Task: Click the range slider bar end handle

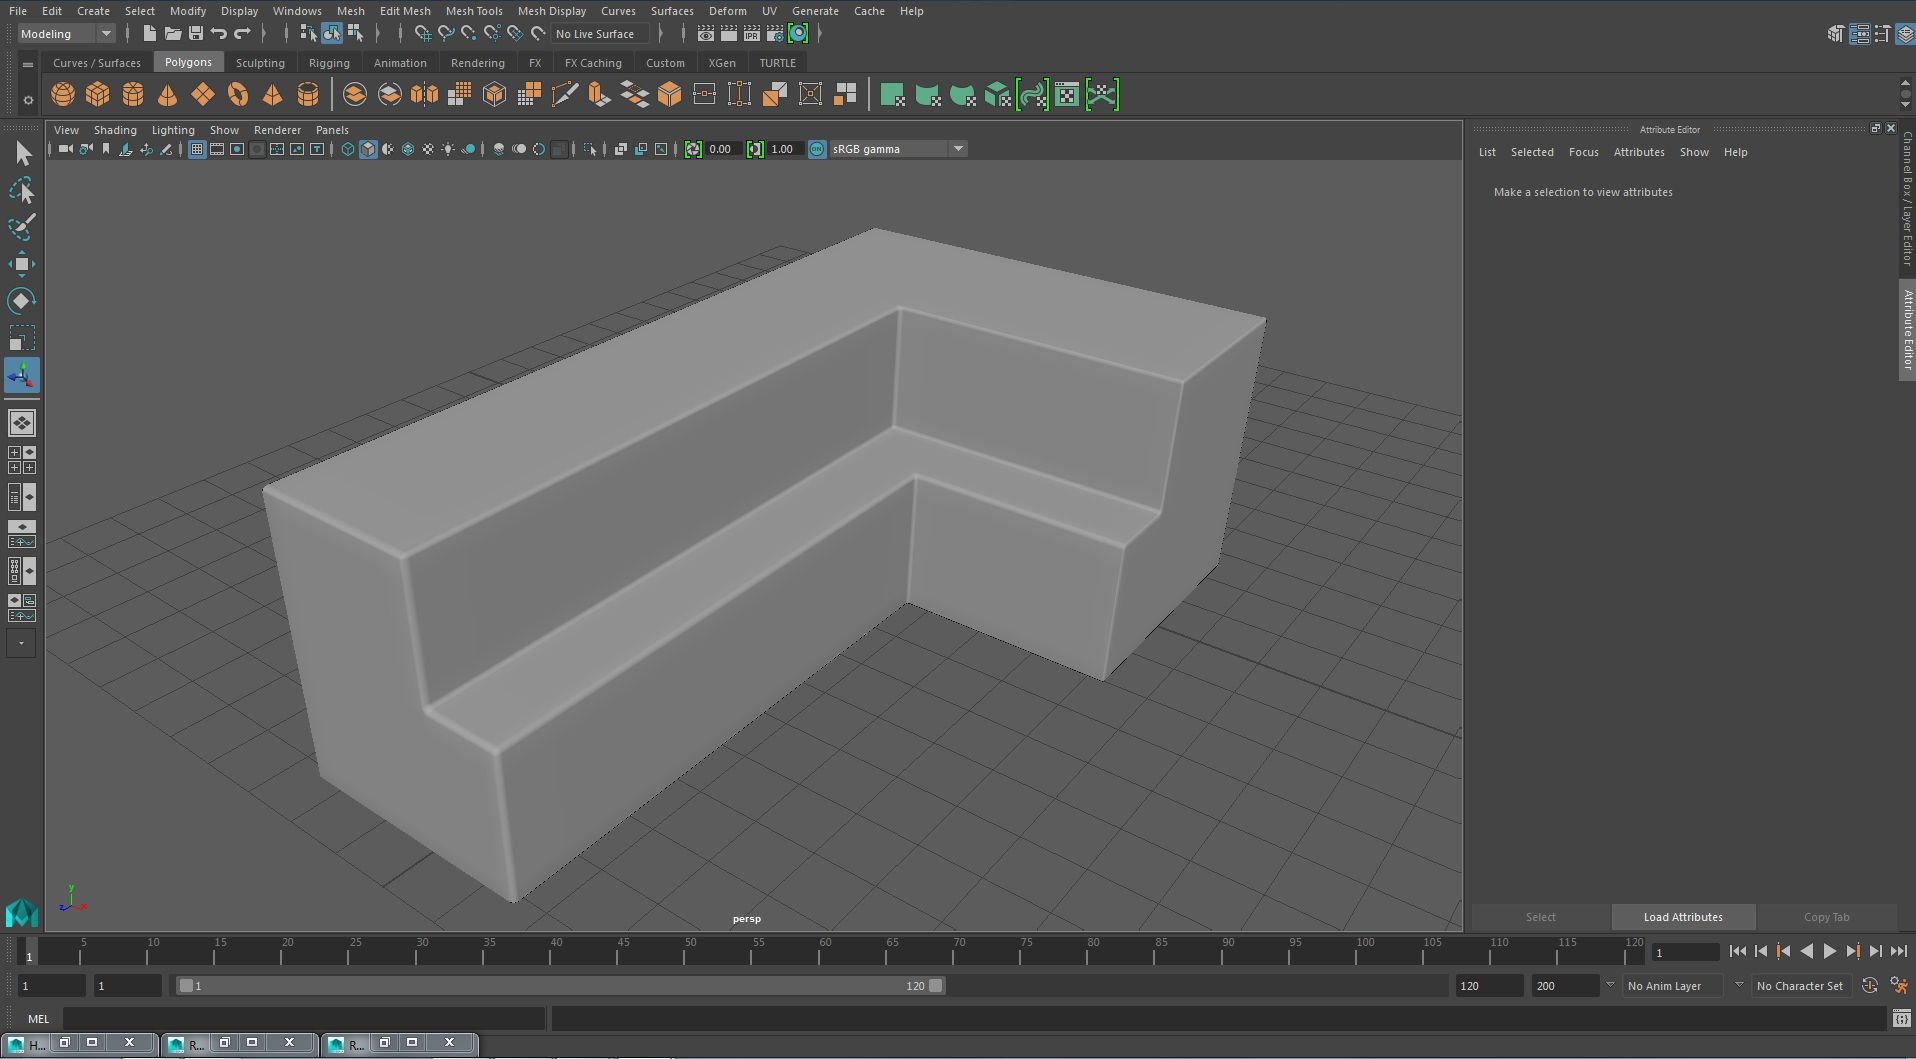Action: (935, 985)
